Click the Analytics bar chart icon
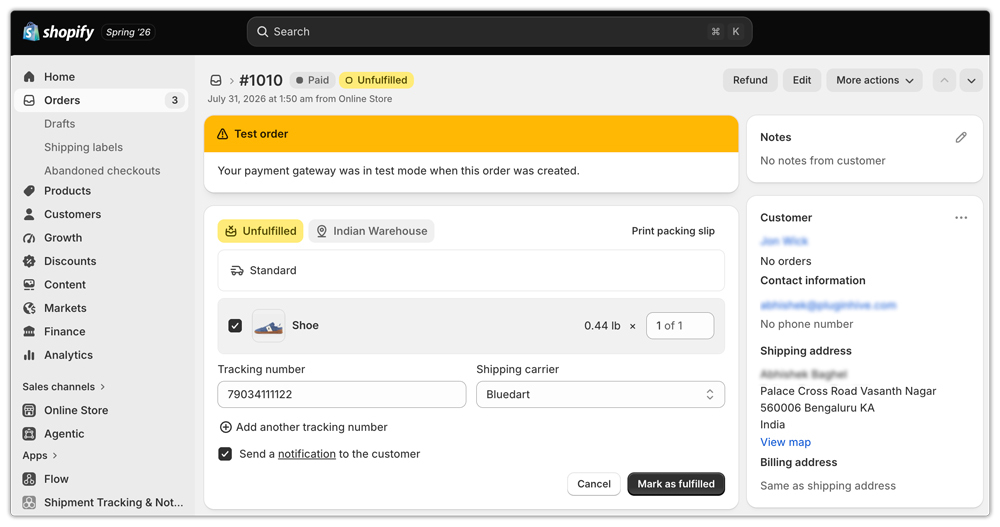Screen dimensions: 1000x527 pyautogui.click(x=29, y=355)
